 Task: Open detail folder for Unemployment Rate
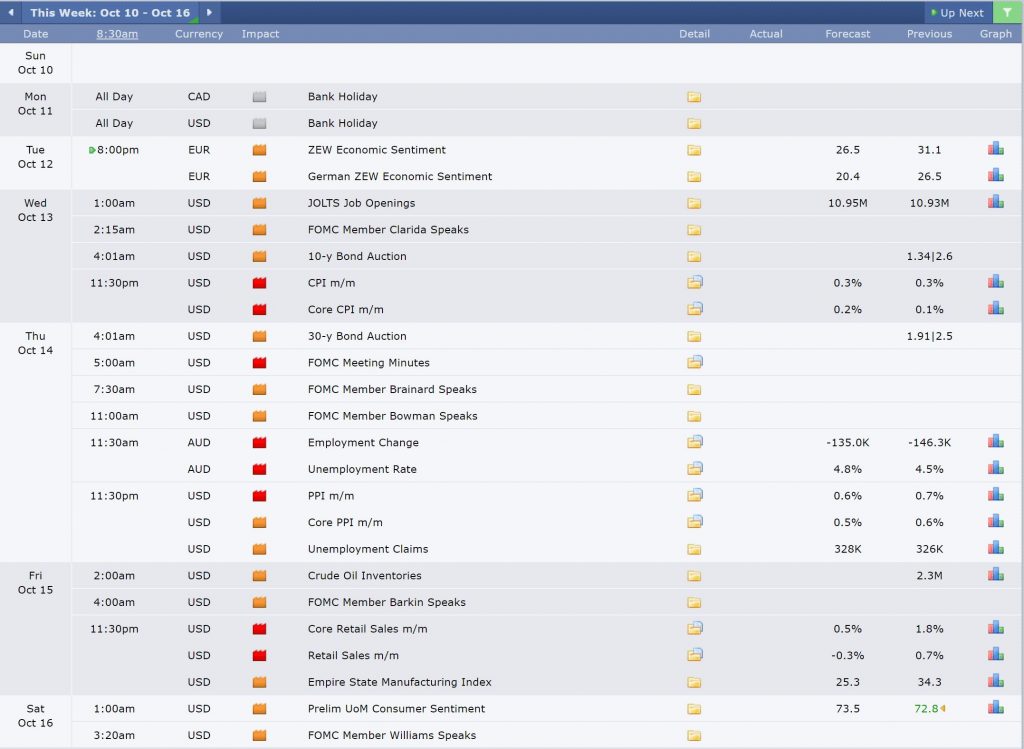click(695, 469)
